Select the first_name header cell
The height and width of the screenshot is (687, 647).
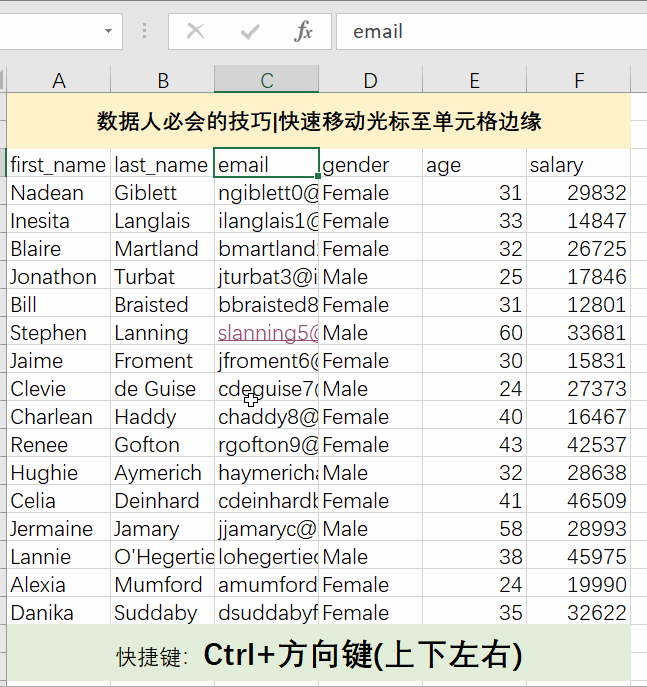tap(59, 163)
